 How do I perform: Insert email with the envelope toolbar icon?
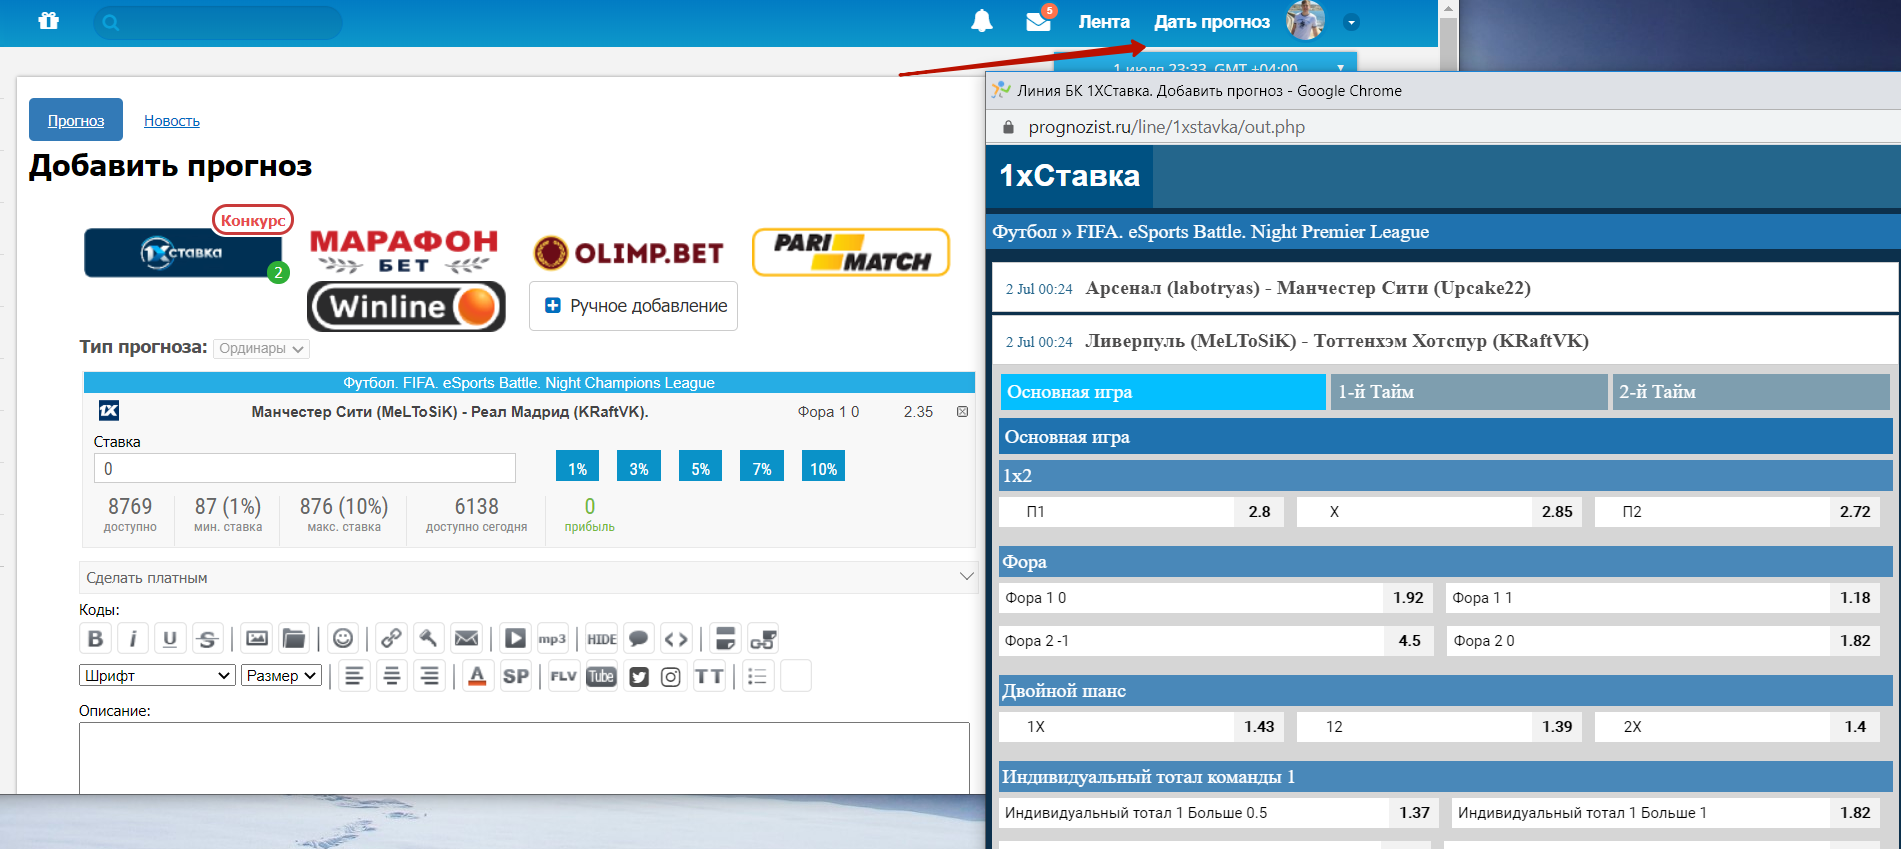pos(466,638)
